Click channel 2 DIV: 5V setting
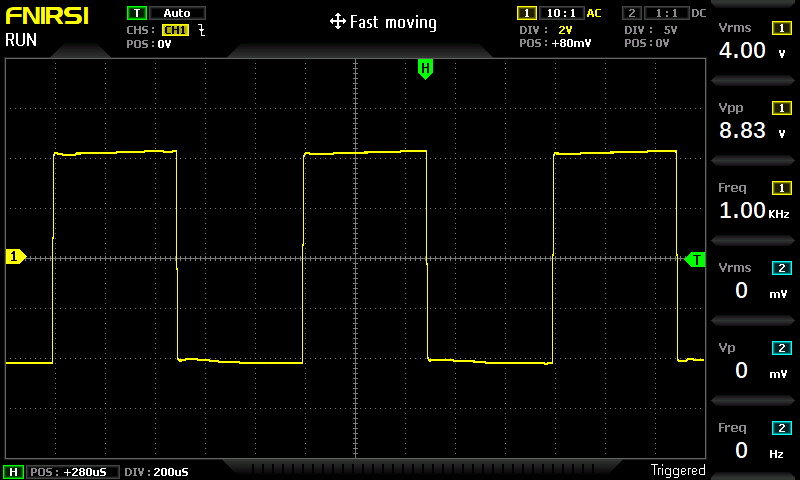The height and width of the screenshot is (480, 800). point(651,30)
